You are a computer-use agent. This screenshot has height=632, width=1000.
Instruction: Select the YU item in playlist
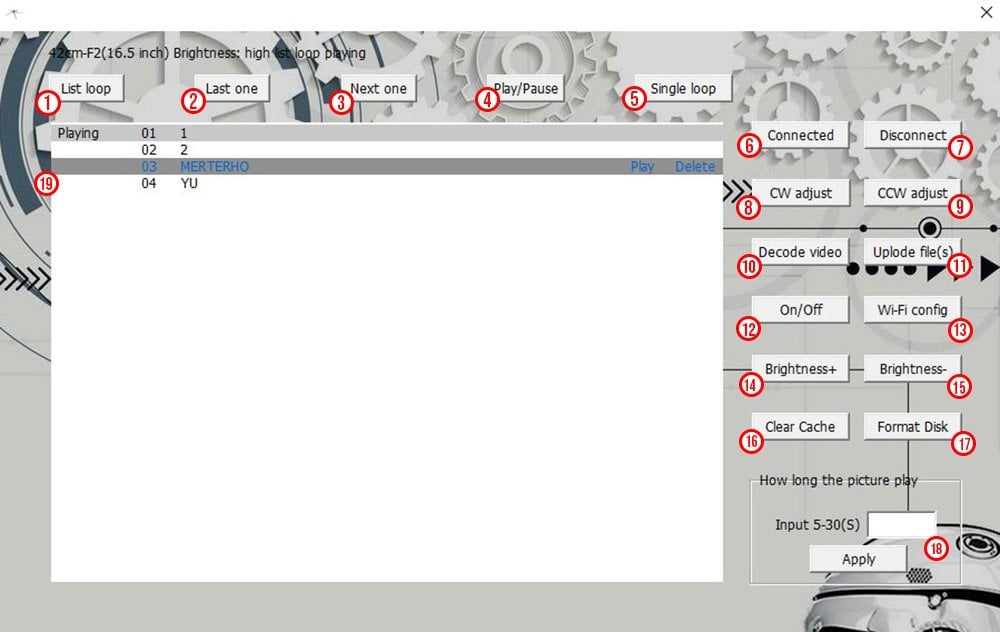[x=189, y=184]
